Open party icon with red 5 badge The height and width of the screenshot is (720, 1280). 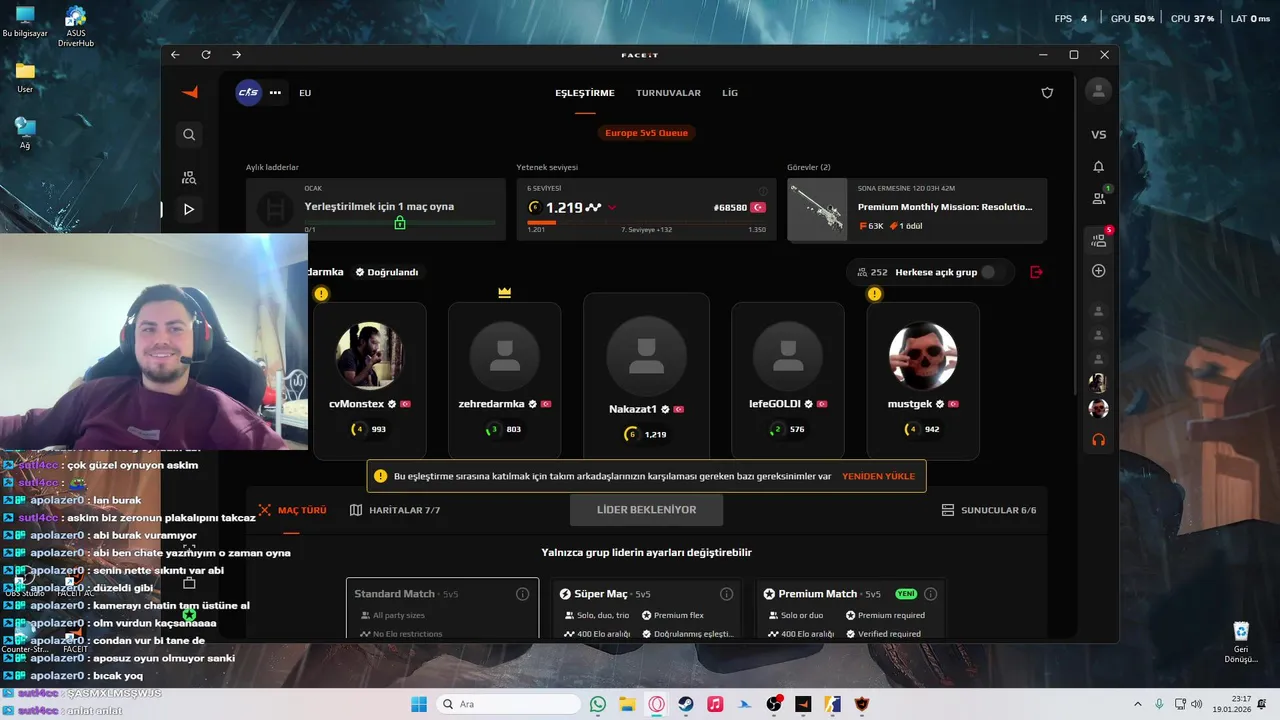(x=1099, y=240)
